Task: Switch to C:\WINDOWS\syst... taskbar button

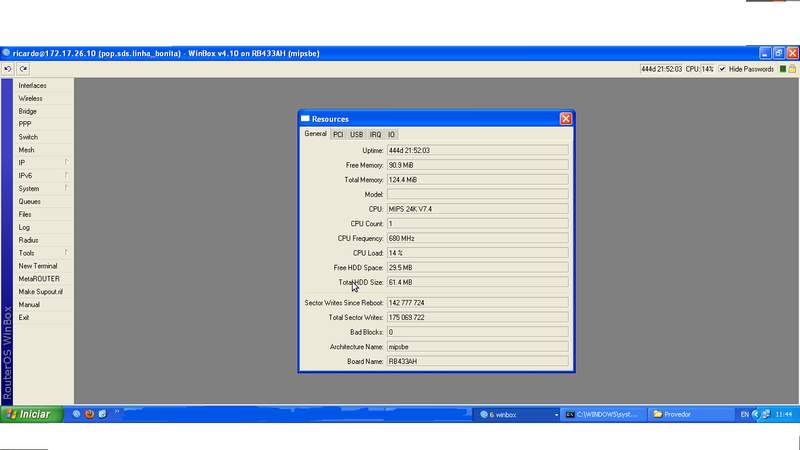Action: pyautogui.click(x=604, y=415)
